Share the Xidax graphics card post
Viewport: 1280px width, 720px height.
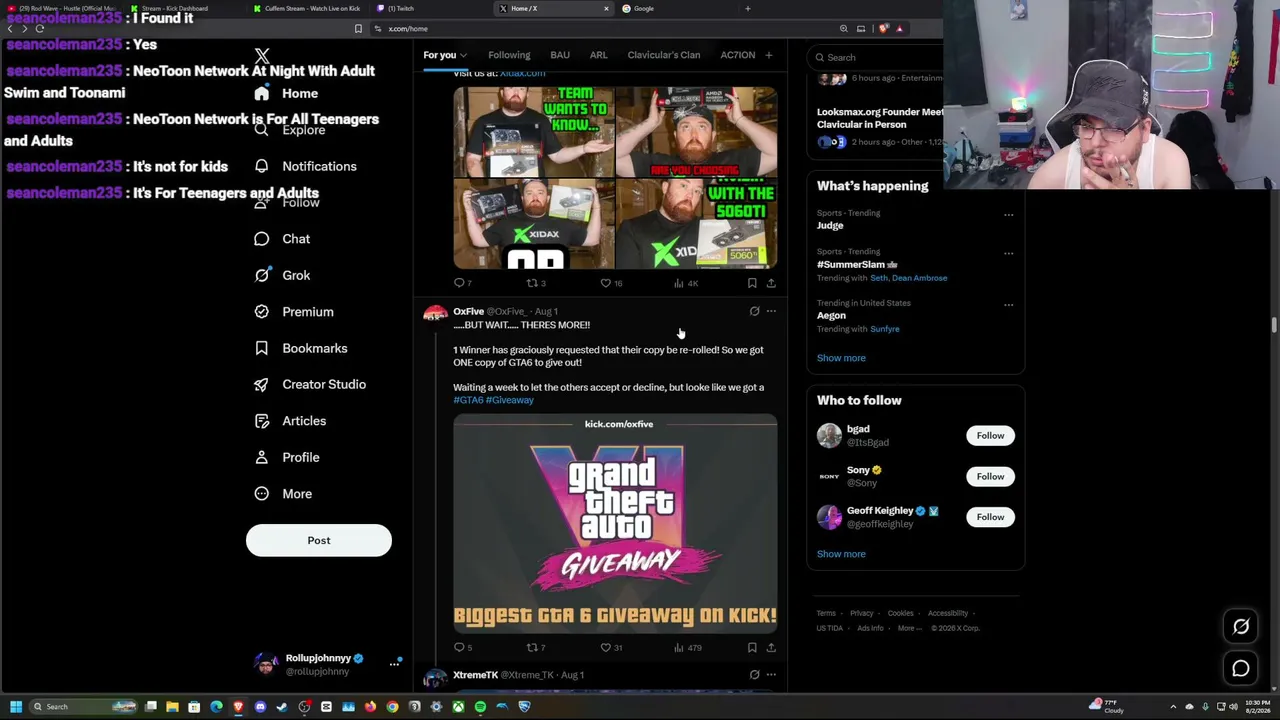tap(770, 283)
